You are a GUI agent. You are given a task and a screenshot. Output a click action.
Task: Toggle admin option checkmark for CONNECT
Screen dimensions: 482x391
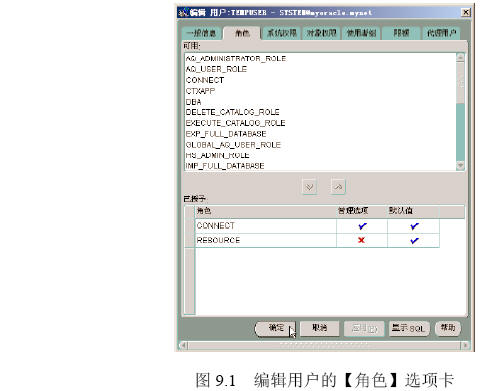(x=362, y=226)
